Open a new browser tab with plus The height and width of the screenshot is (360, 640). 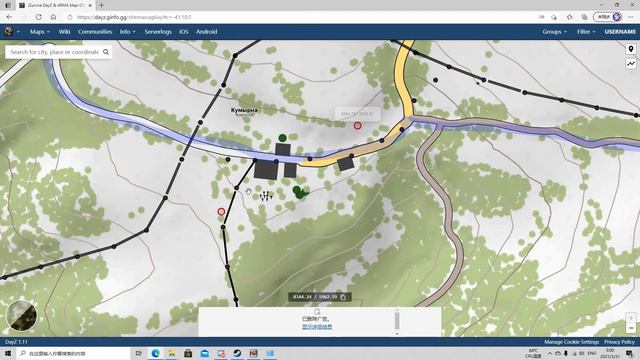[x=102, y=5]
